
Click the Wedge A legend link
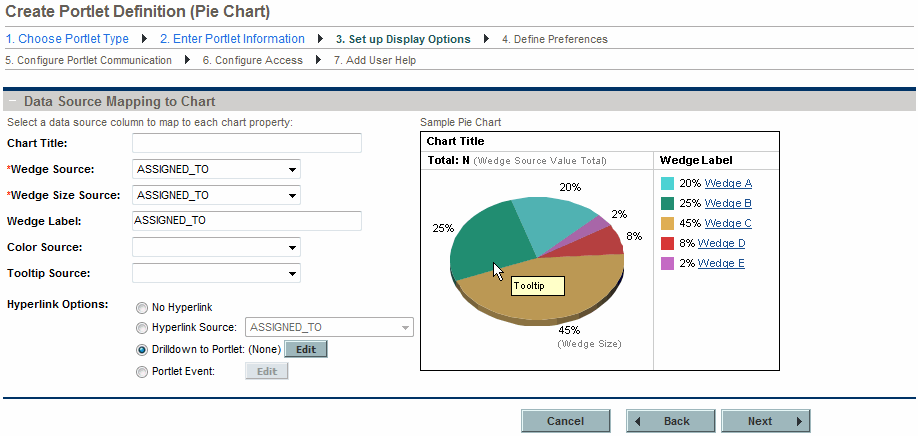[728, 183]
